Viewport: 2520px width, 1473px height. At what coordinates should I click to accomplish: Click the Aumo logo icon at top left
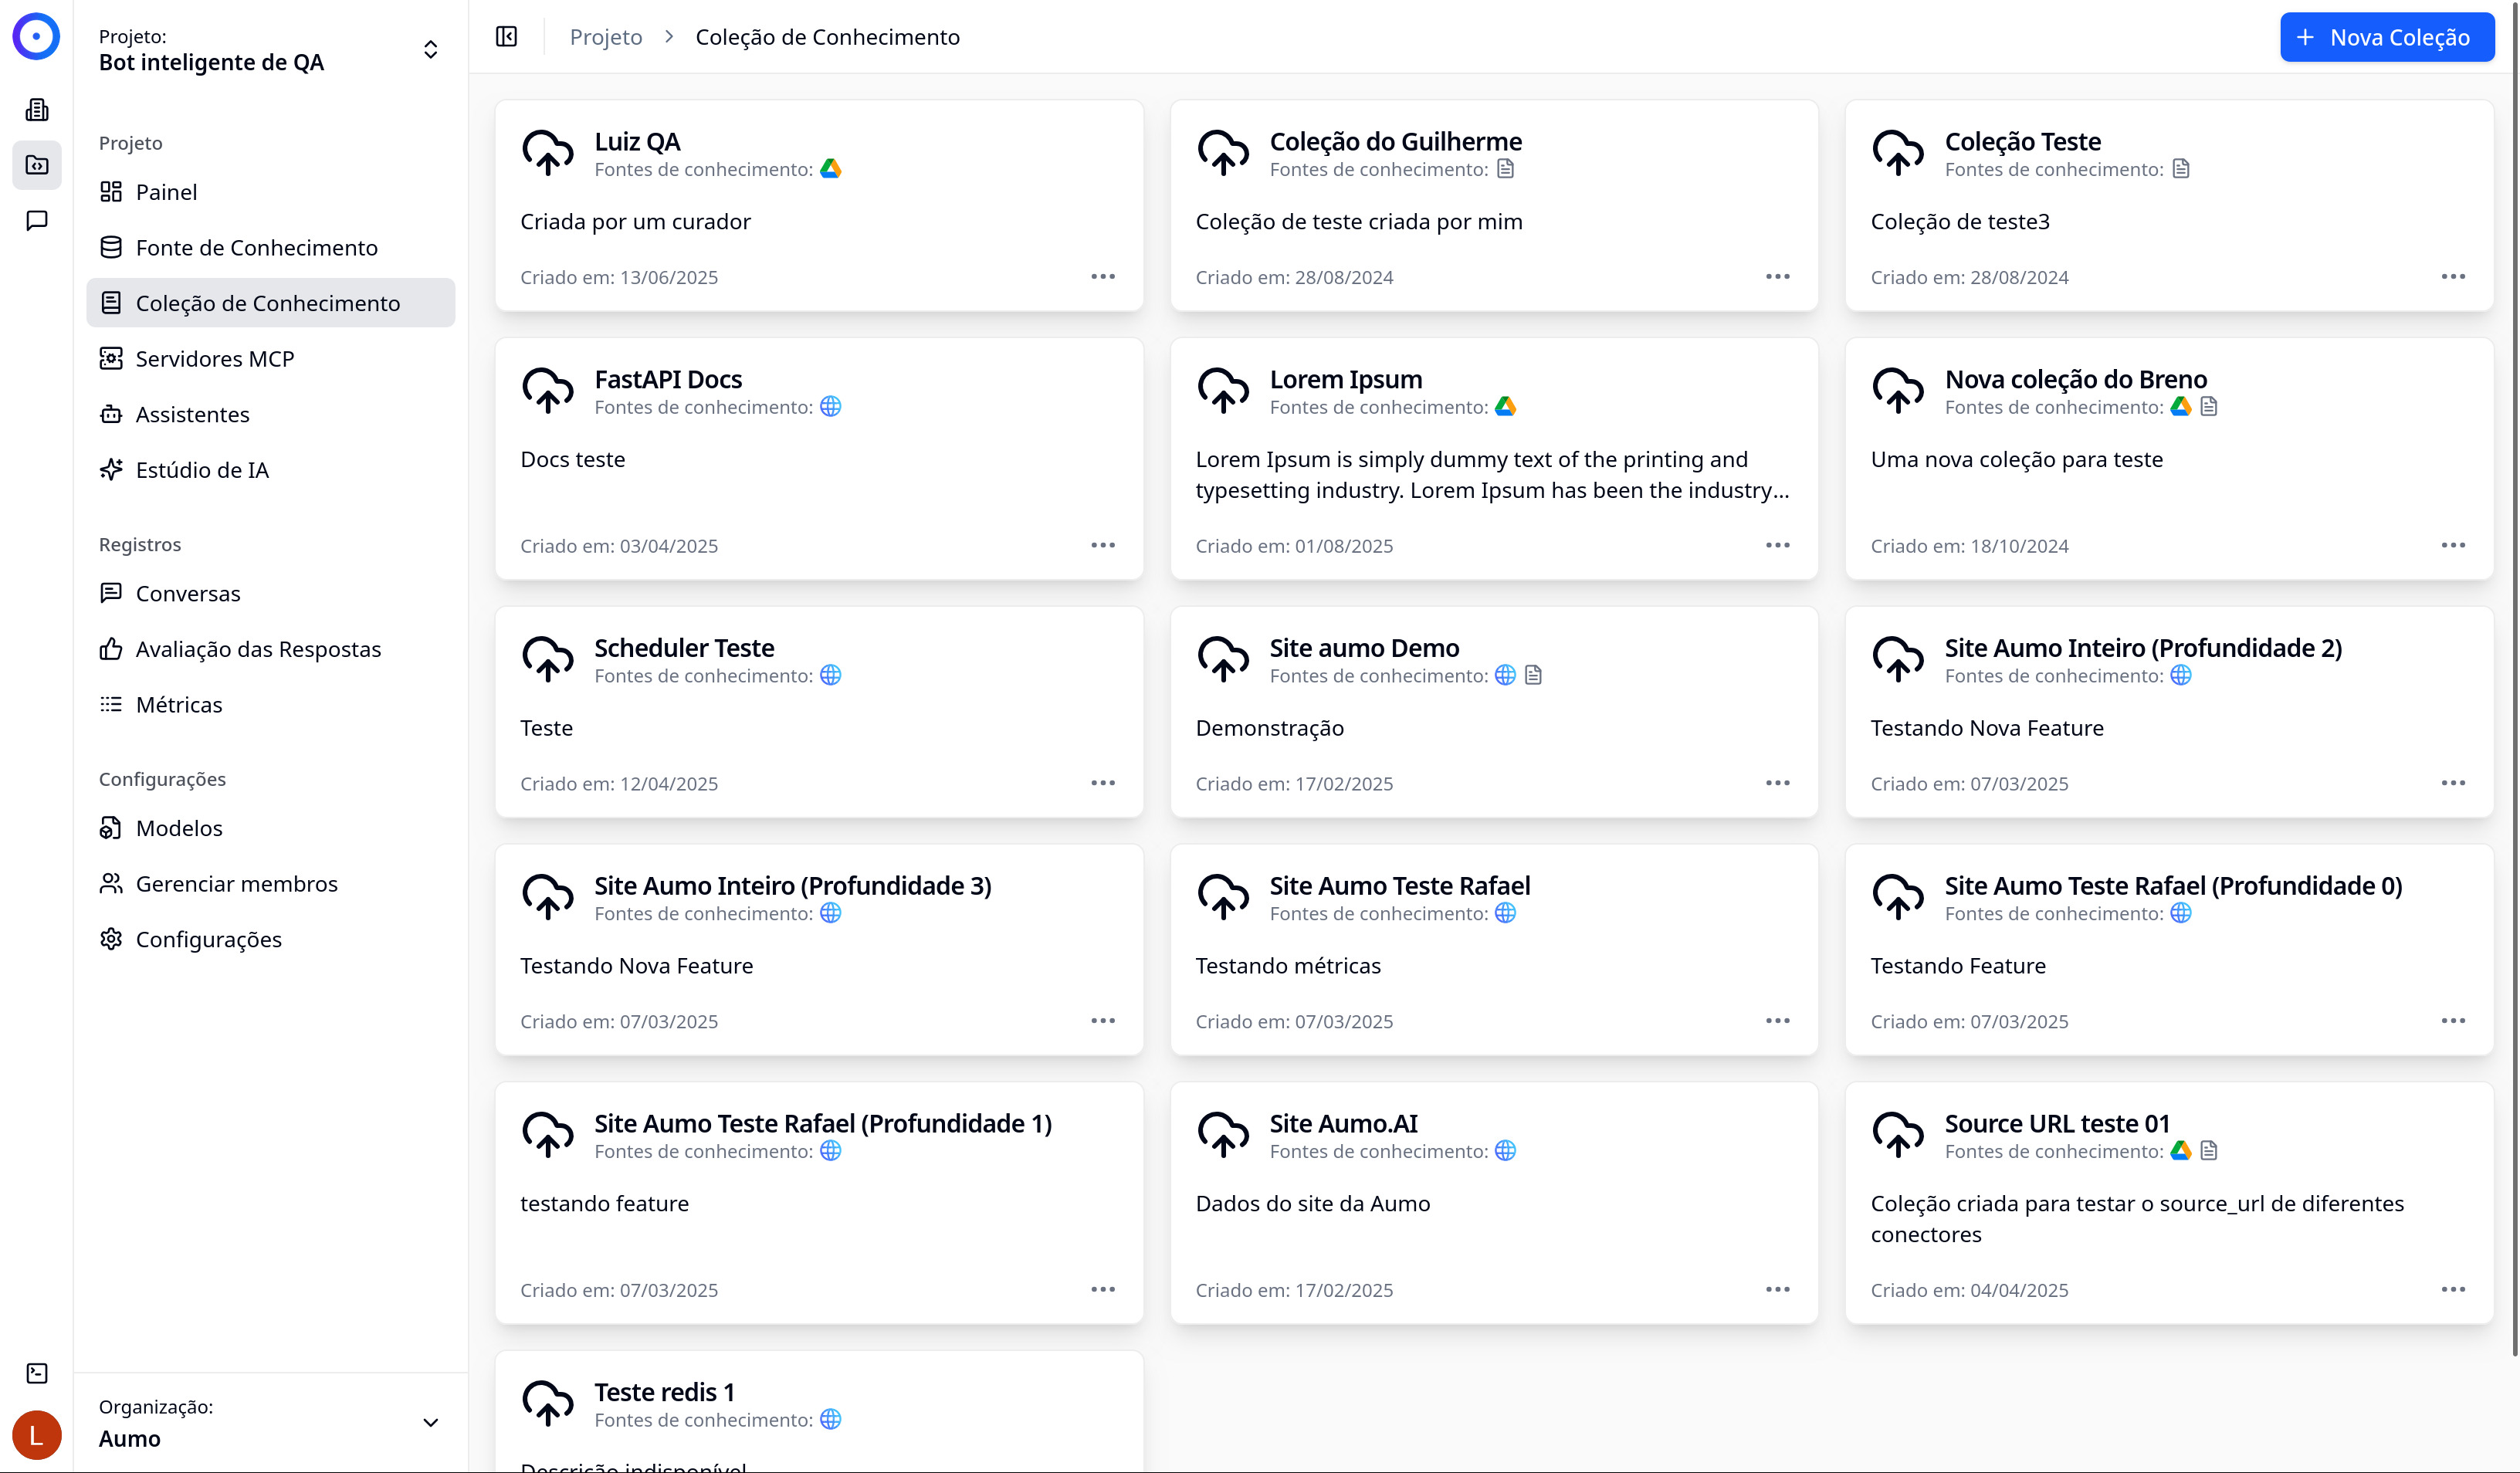pos(36,36)
